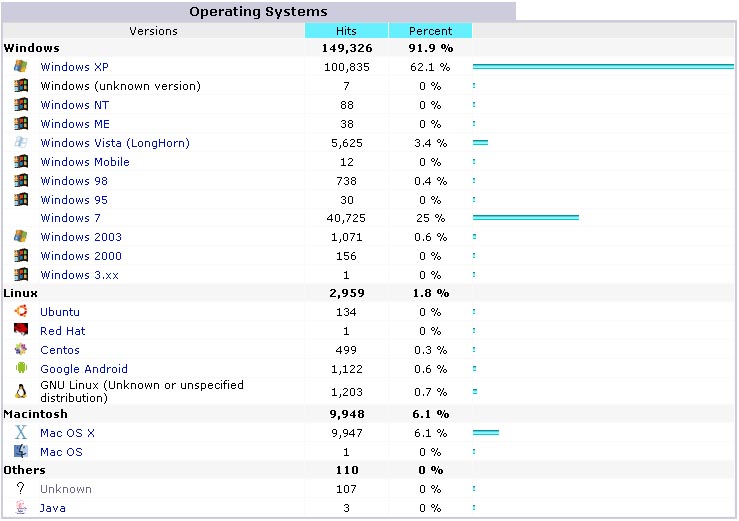Select the Linux group heading

coord(20,293)
